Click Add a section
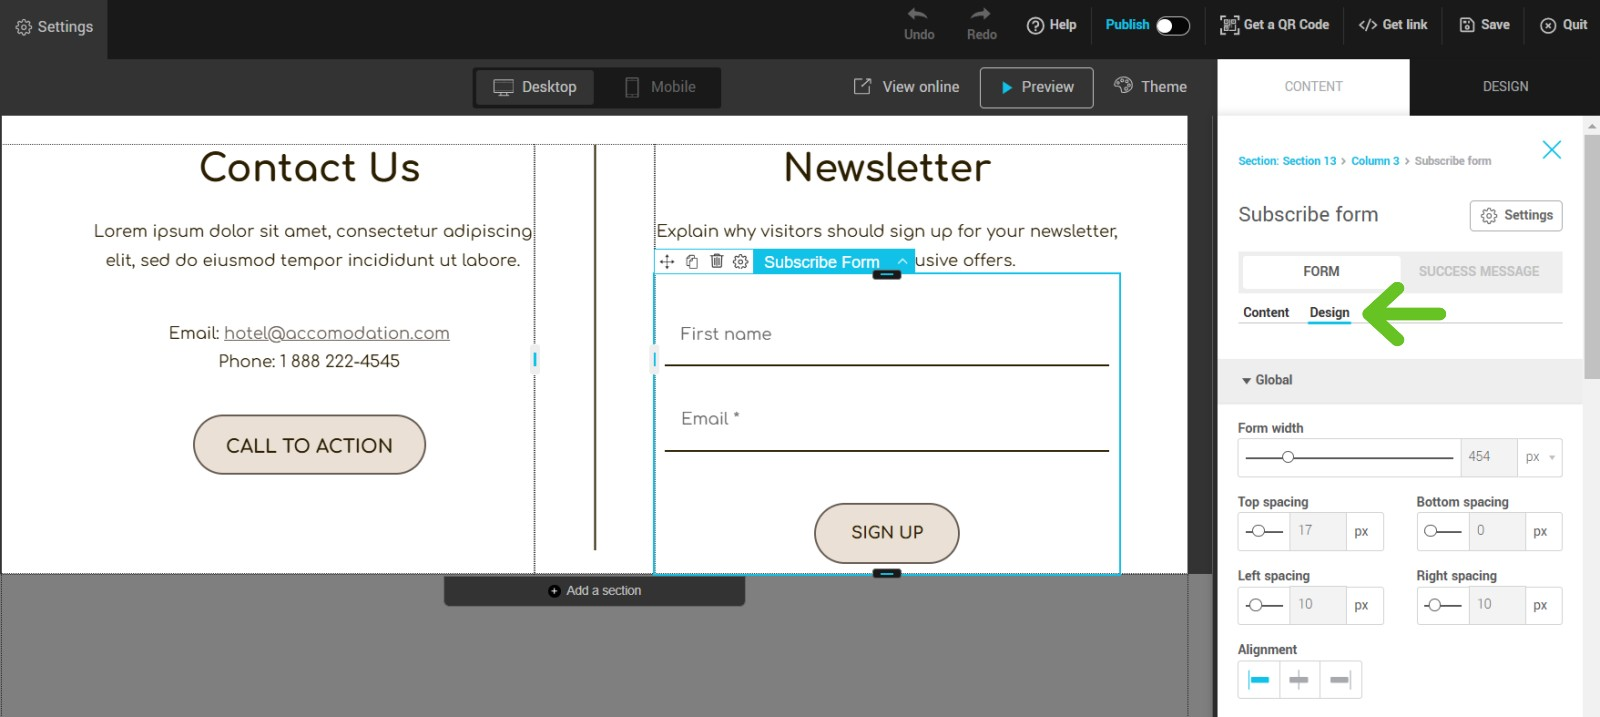This screenshot has width=1600, height=717. (x=595, y=591)
